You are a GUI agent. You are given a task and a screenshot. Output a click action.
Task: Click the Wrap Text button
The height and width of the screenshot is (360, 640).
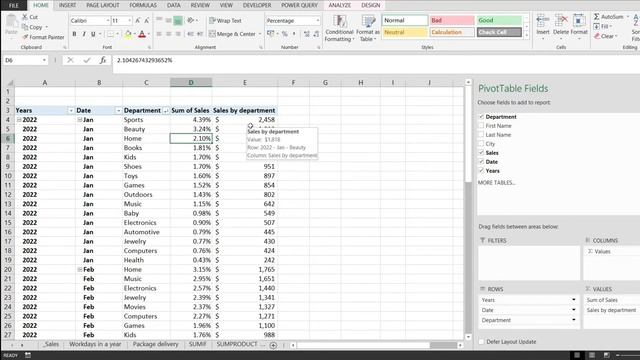225,20
